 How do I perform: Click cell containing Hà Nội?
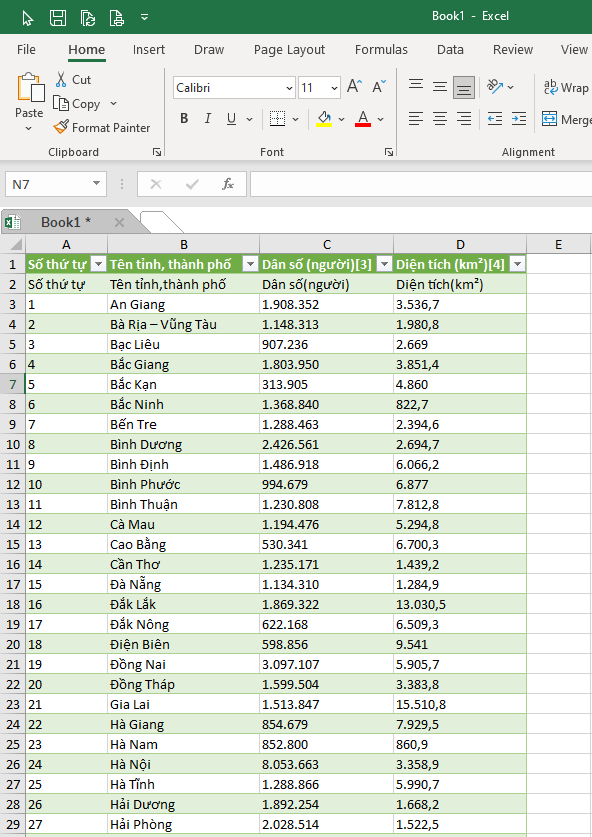(x=184, y=764)
